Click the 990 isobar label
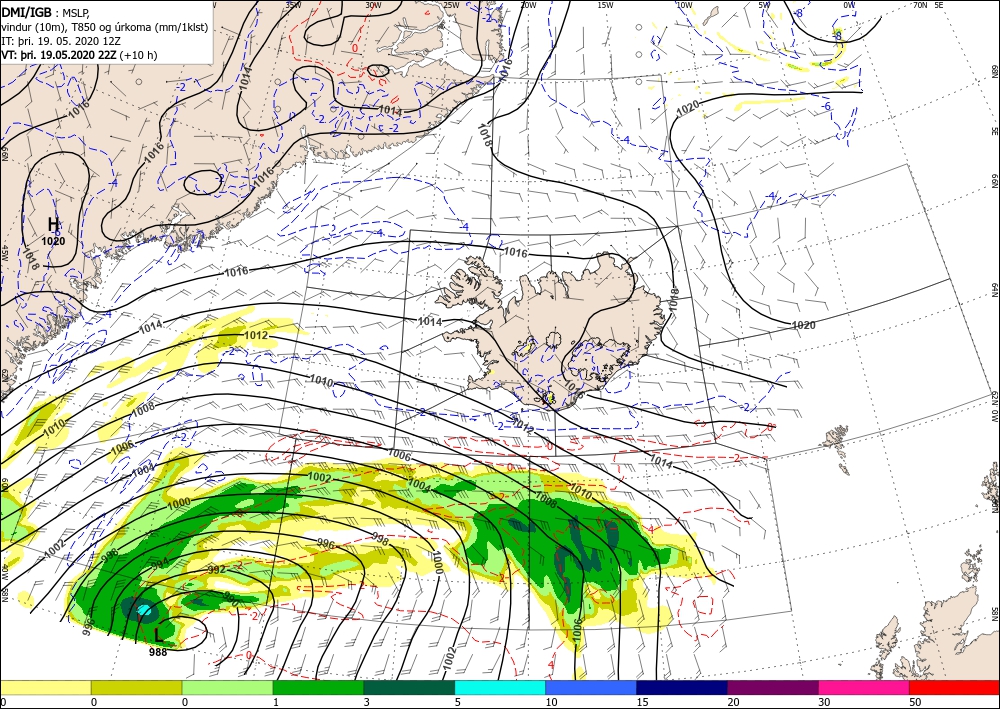Screen dimensions: 1000x709 (x=230, y=598)
